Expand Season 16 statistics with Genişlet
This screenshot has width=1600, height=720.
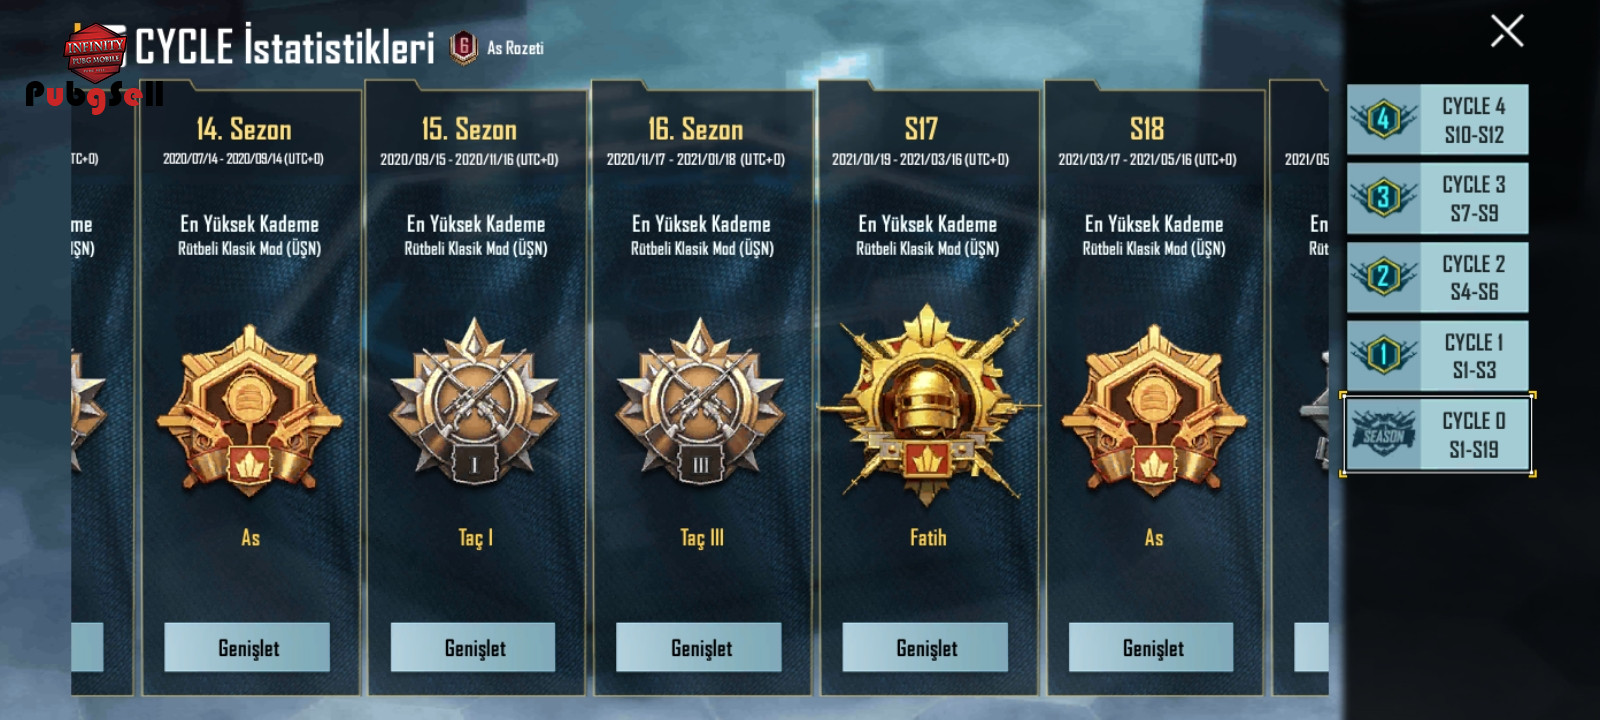pyautogui.click(x=699, y=647)
